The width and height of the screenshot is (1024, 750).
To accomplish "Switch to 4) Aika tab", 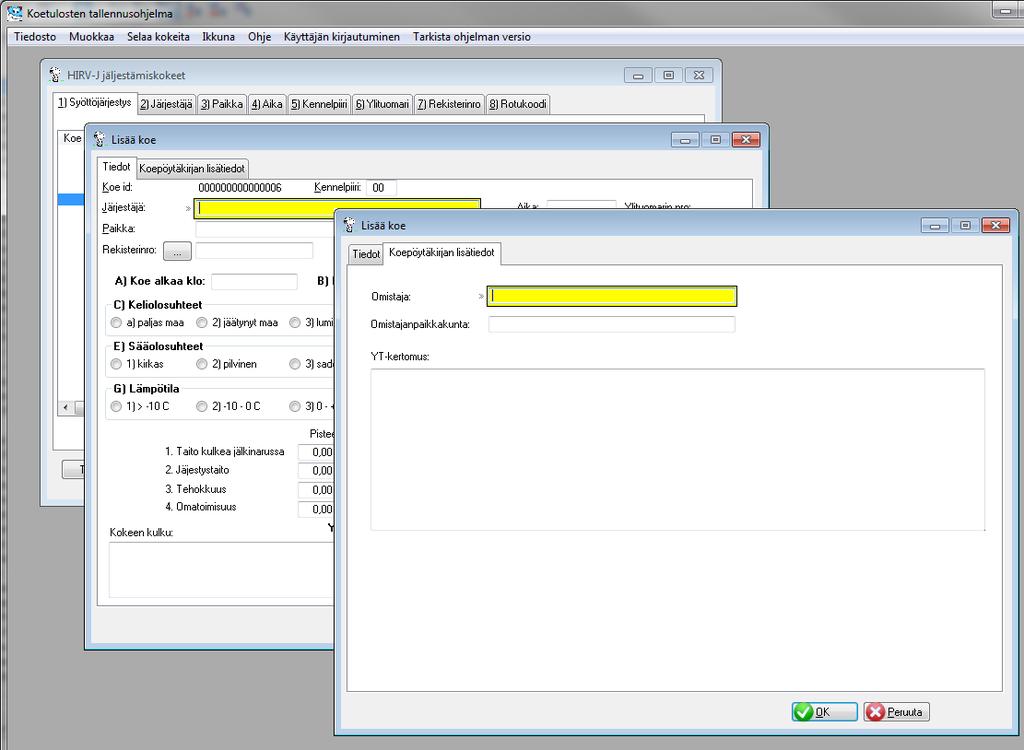I will coord(266,104).
